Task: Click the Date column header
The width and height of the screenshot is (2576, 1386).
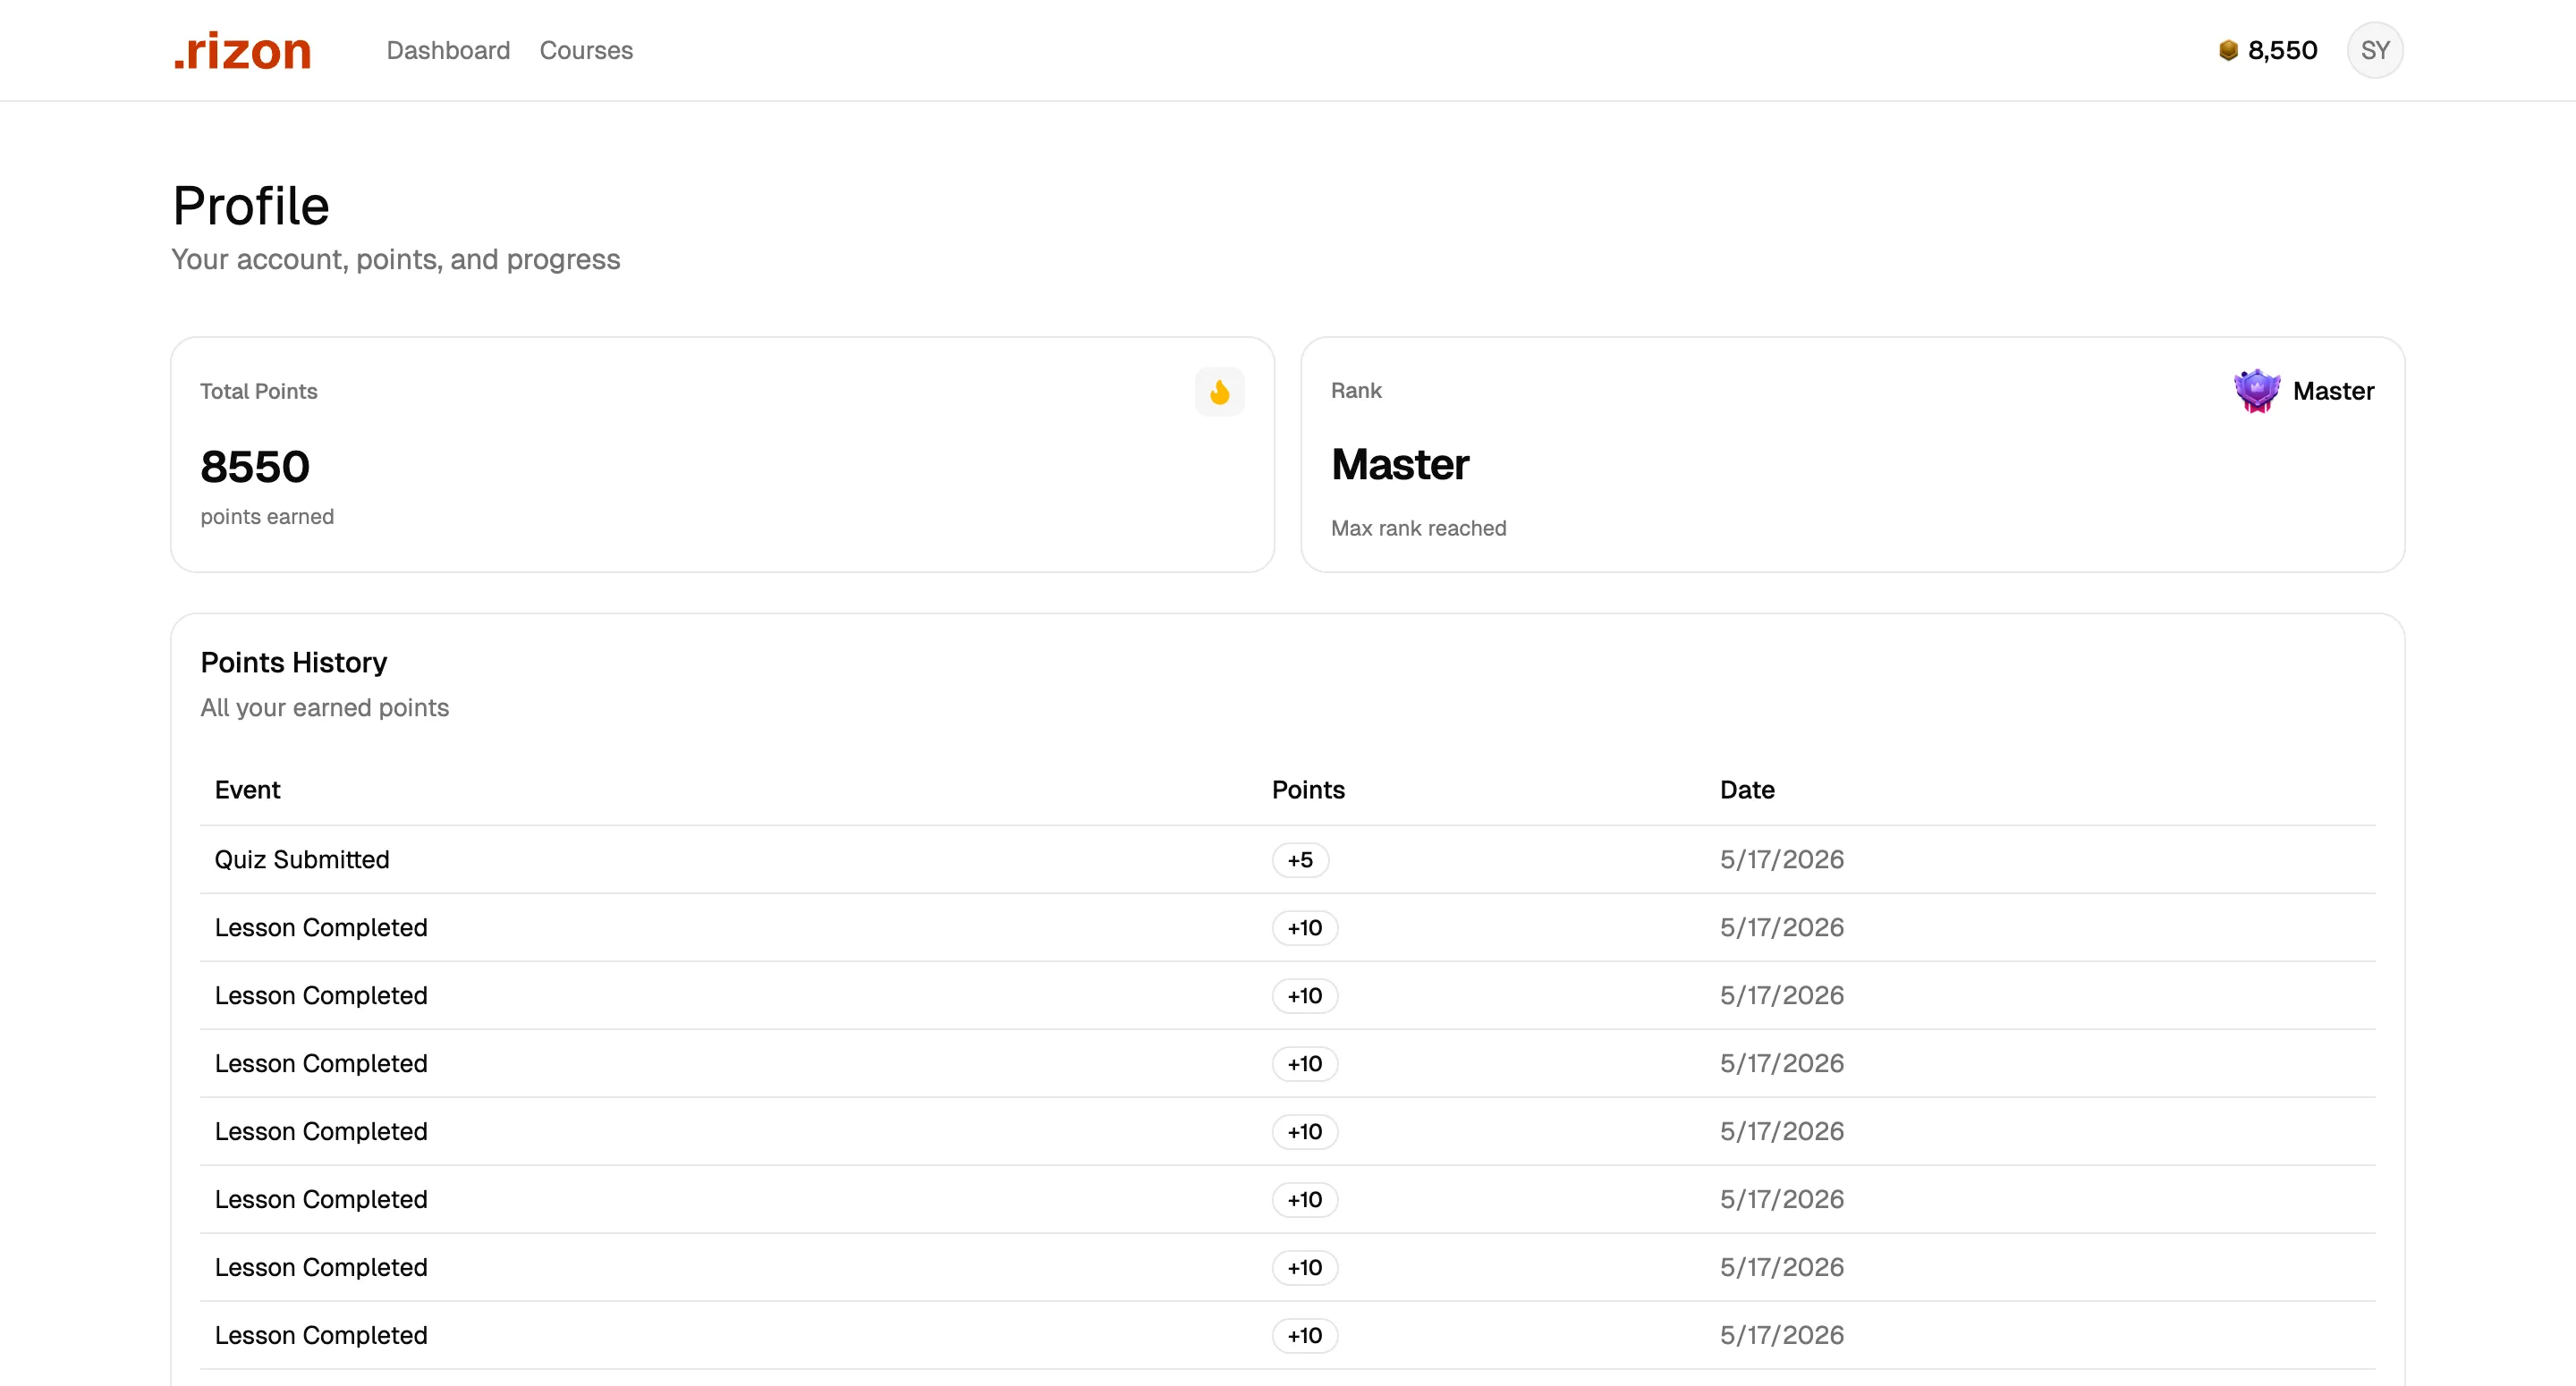Action: click(x=1747, y=790)
